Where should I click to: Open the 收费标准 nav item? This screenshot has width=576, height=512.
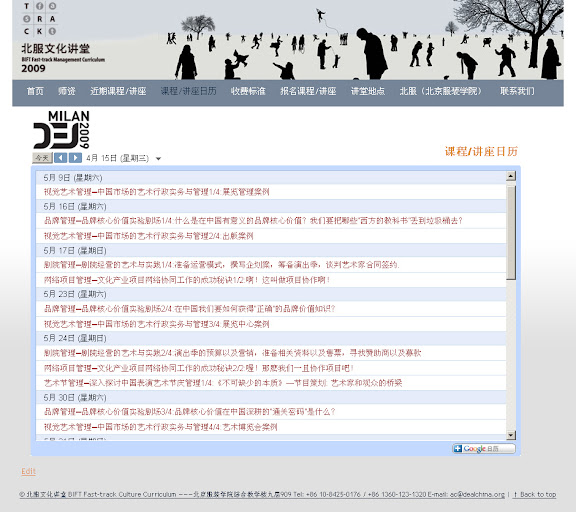248,91
